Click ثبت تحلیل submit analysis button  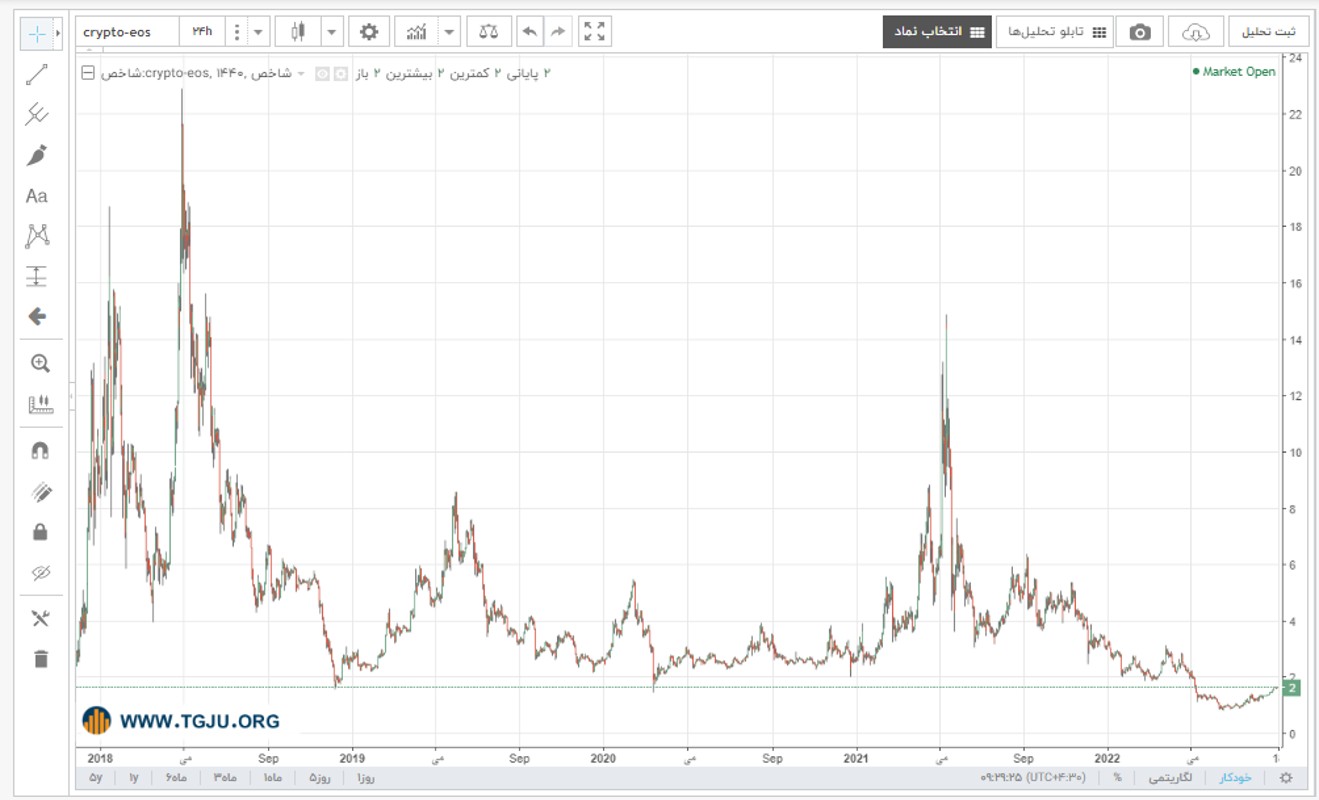pyautogui.click(x=1268, y=32)
